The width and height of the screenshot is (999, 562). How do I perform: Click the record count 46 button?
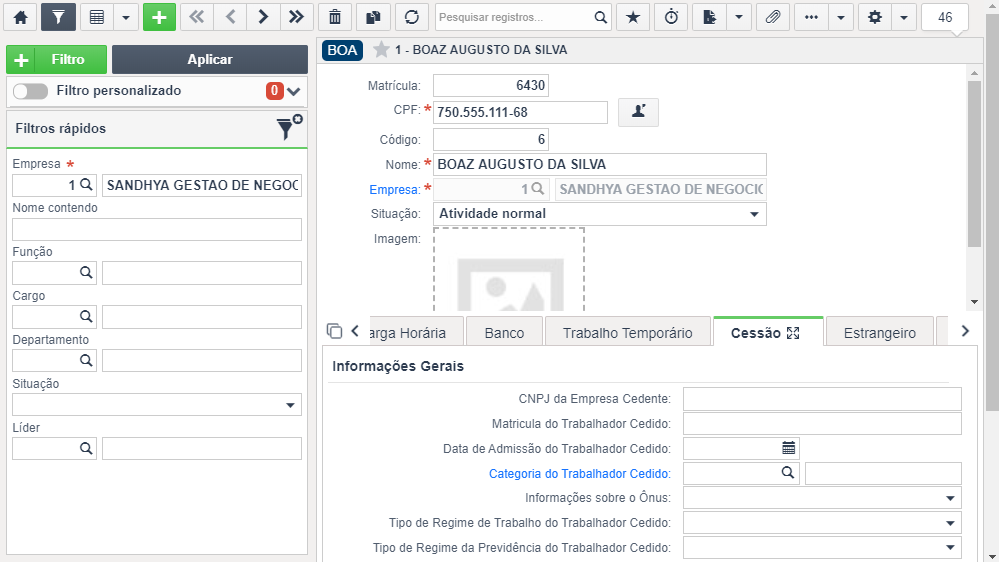(945, 17)
